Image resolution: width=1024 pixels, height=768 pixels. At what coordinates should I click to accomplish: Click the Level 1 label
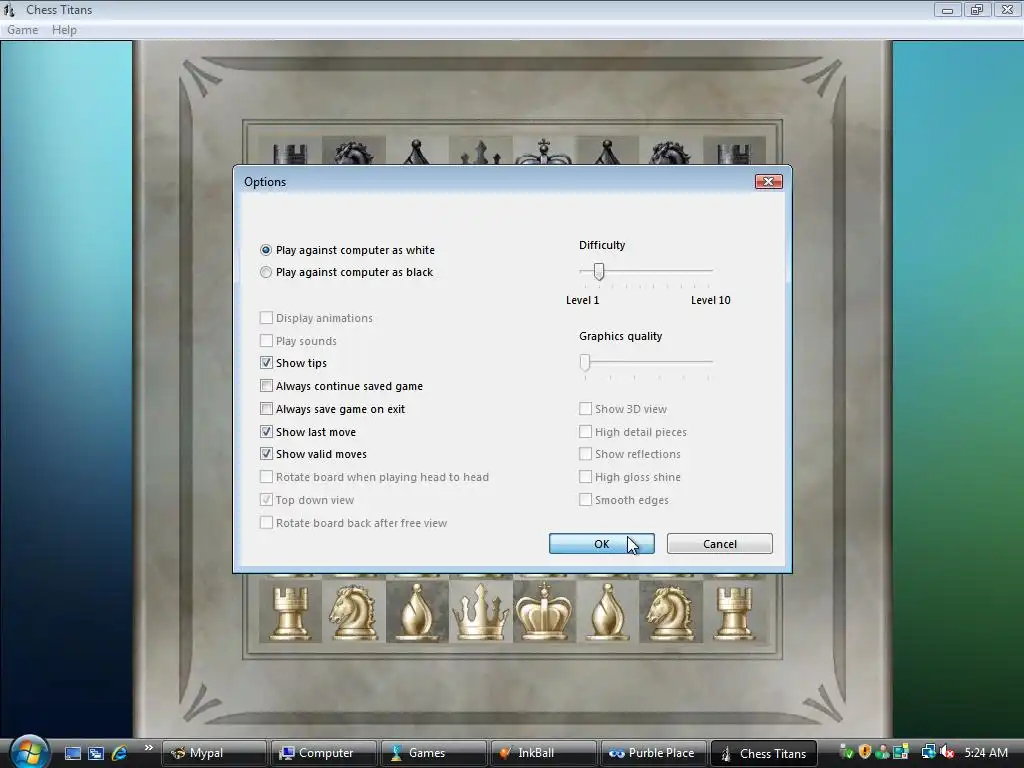click(583, 300)
